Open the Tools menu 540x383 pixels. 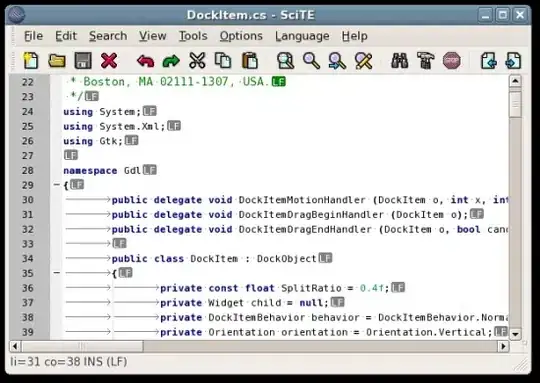(x=193, y=36)
